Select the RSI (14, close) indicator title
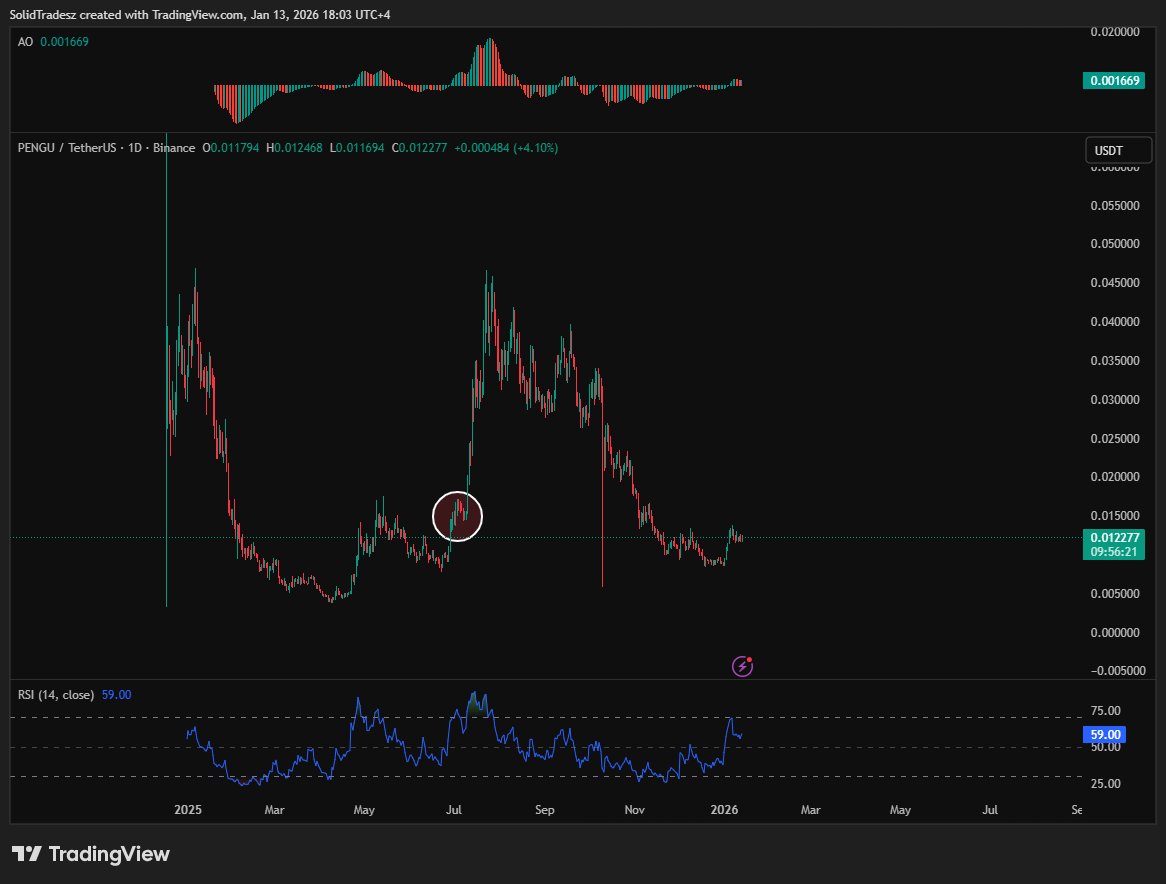The width and height of the screenshot is (1166, 884). pyautogui.click(x=56, y=694)
